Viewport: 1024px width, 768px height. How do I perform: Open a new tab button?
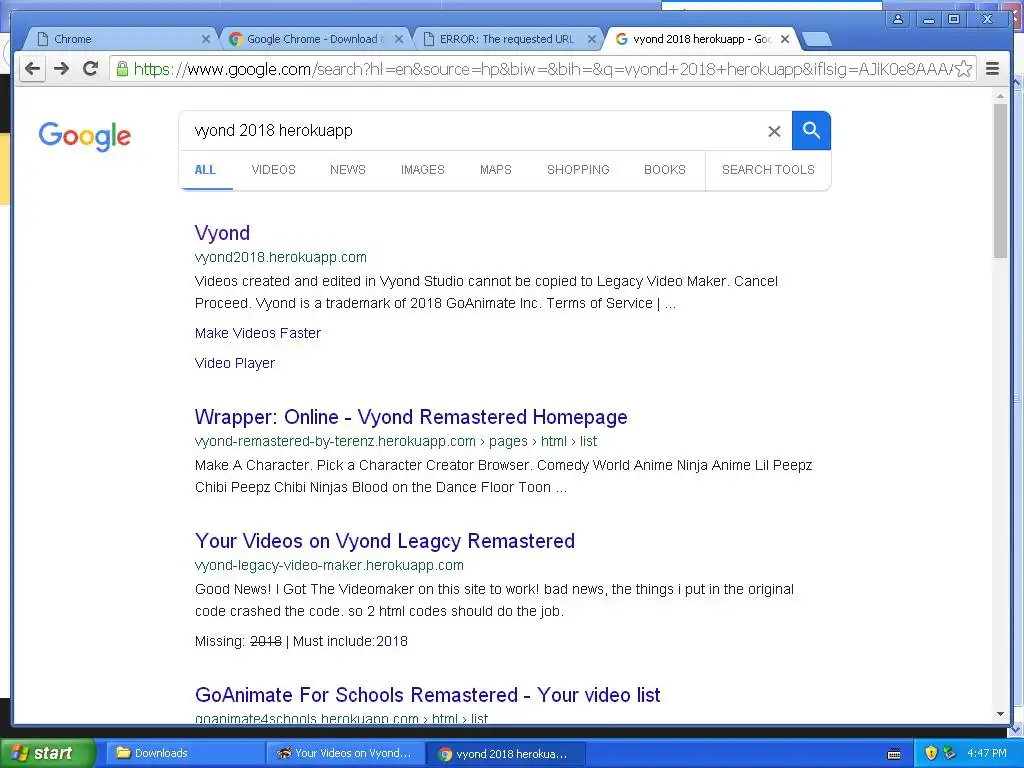[x=816, y=40]
